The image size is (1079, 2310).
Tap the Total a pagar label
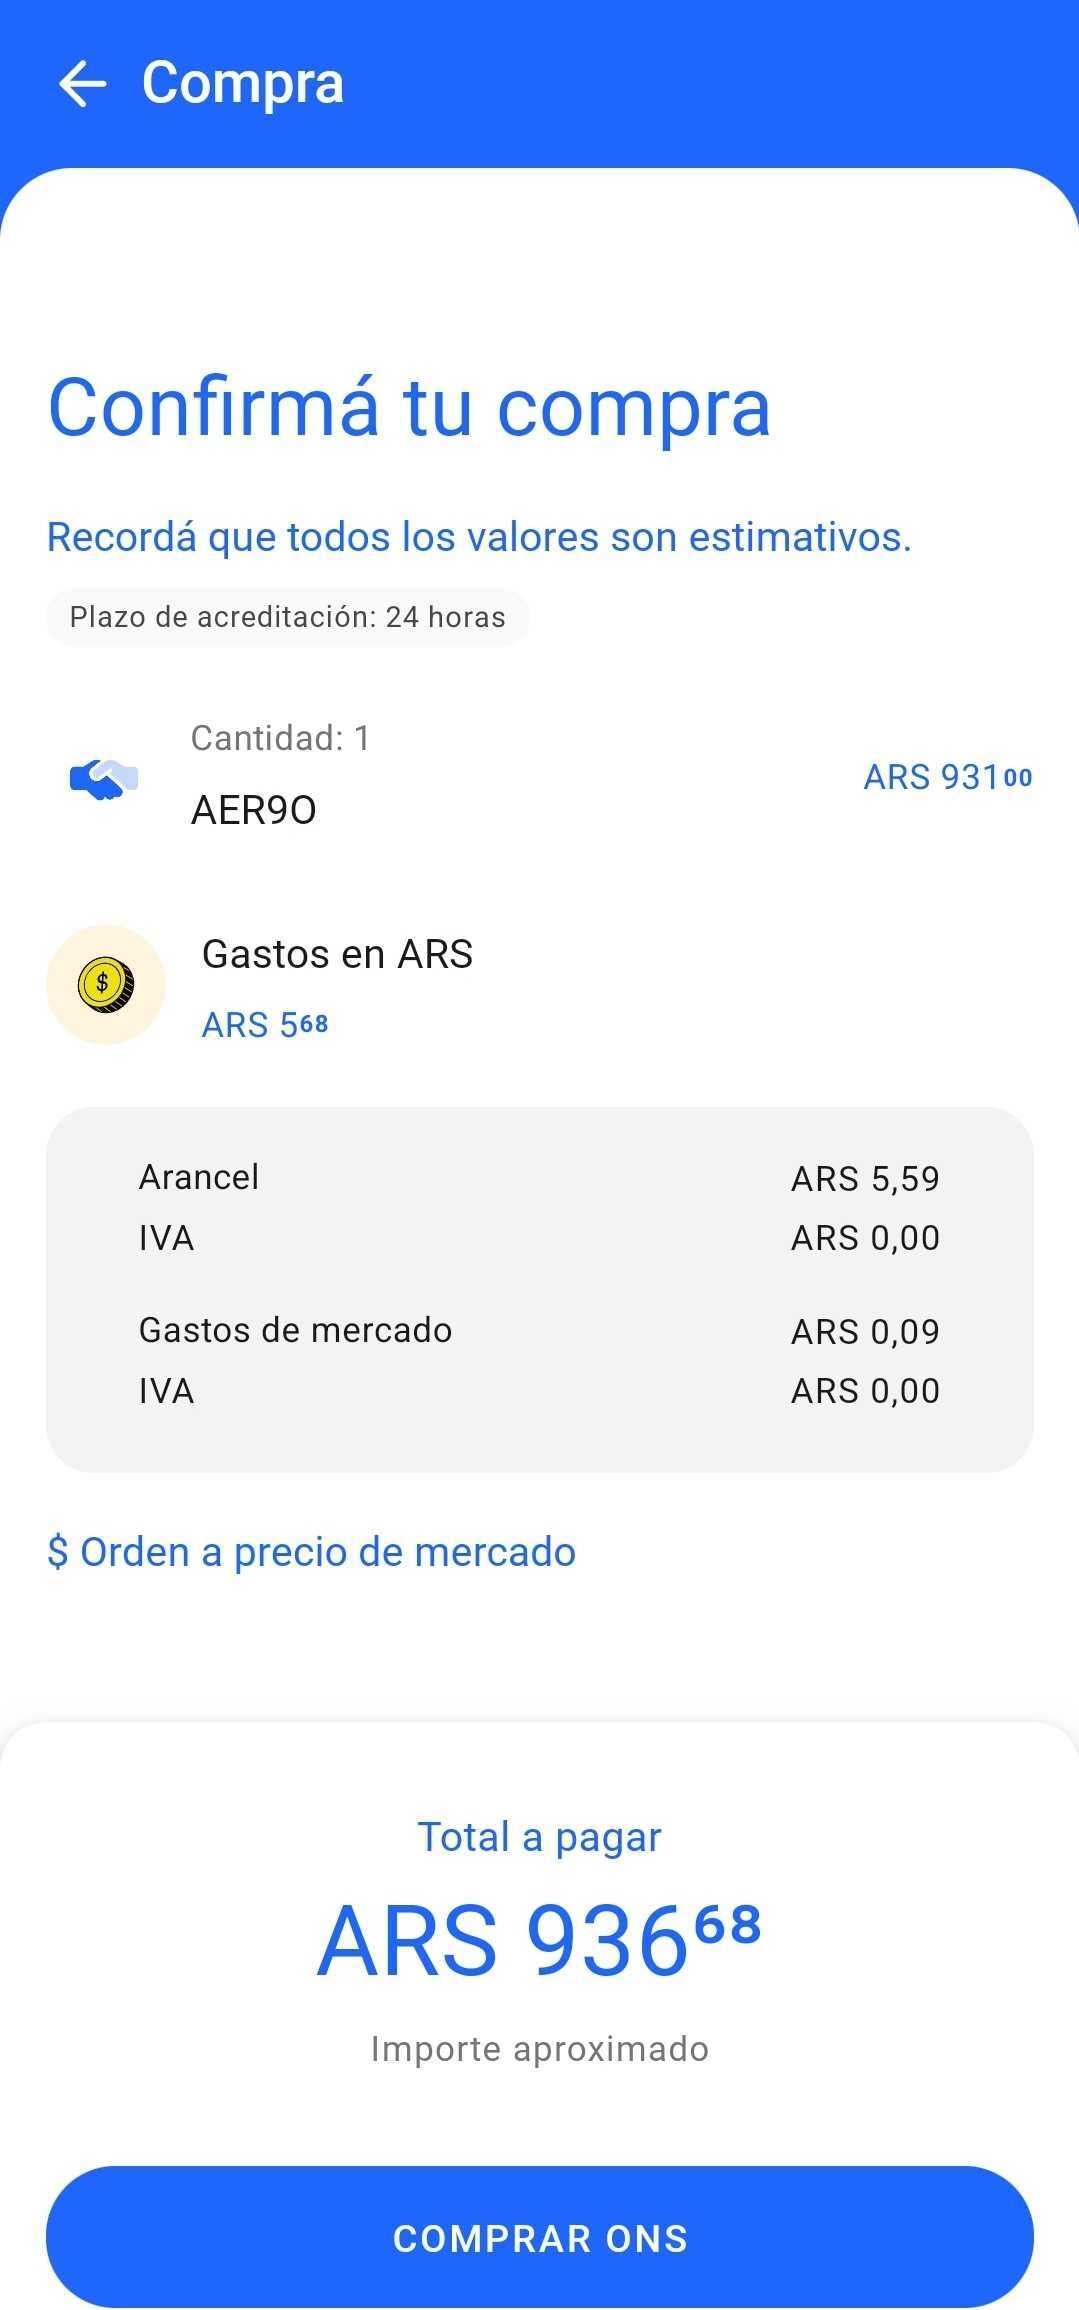point(540,1838)
